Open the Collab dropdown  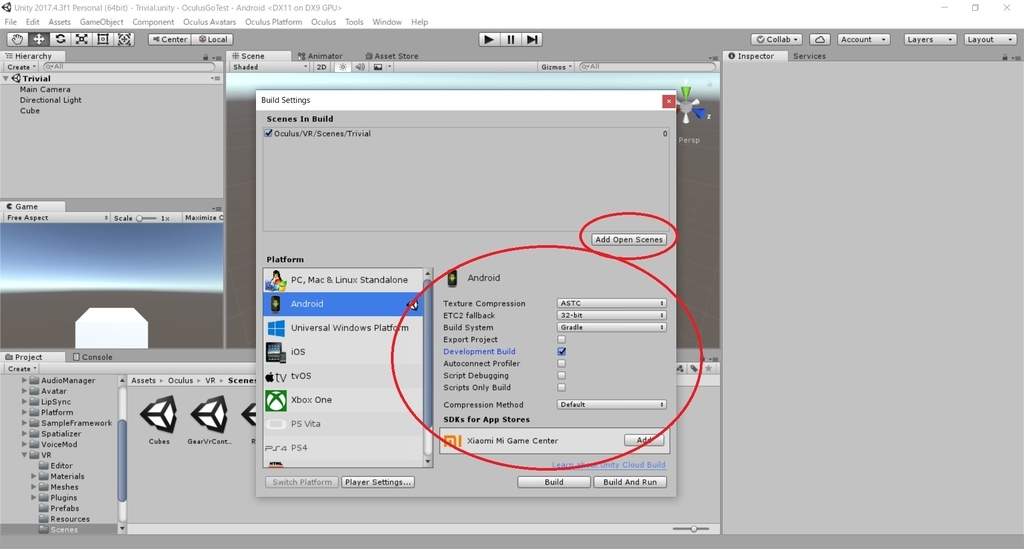click(x=777, y=39)
